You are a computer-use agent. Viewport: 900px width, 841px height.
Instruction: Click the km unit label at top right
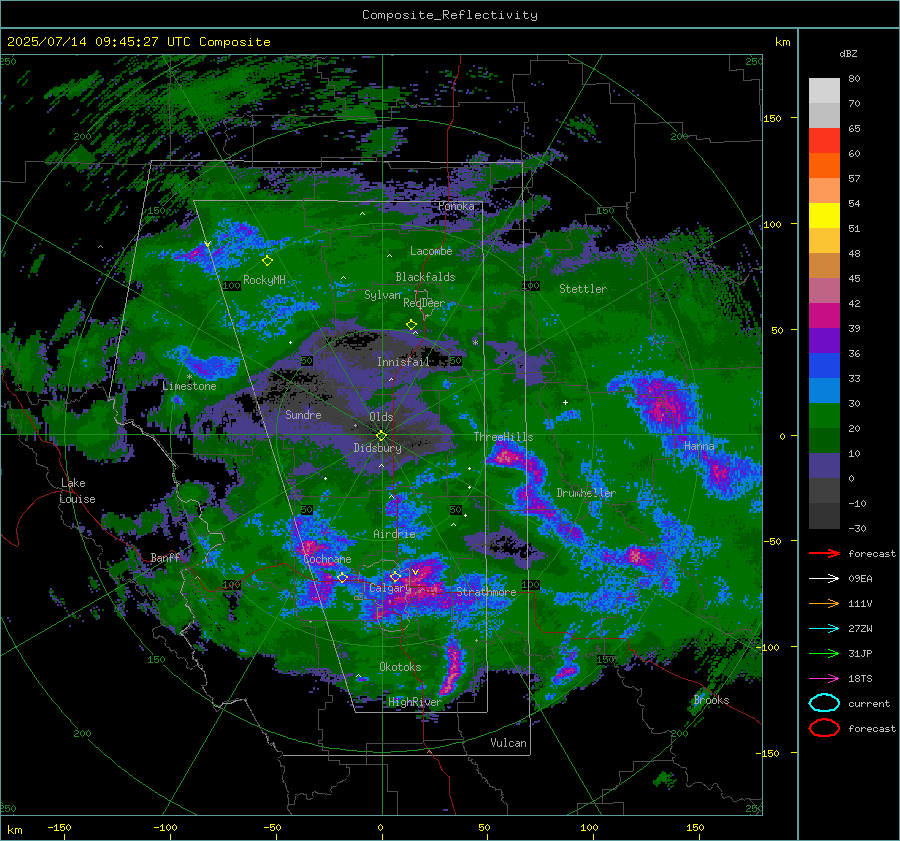(782, 42)
